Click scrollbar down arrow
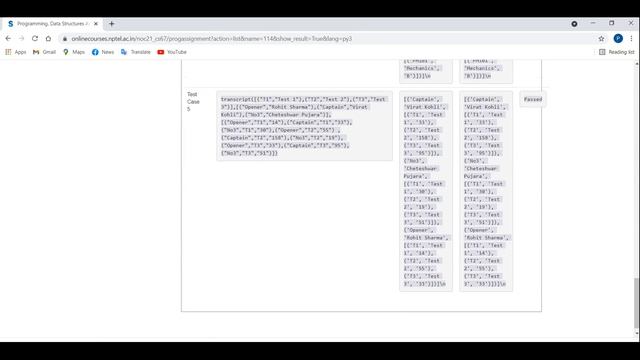Image resolution: width=640 pixels, height=360 pixels. [637, 333]
